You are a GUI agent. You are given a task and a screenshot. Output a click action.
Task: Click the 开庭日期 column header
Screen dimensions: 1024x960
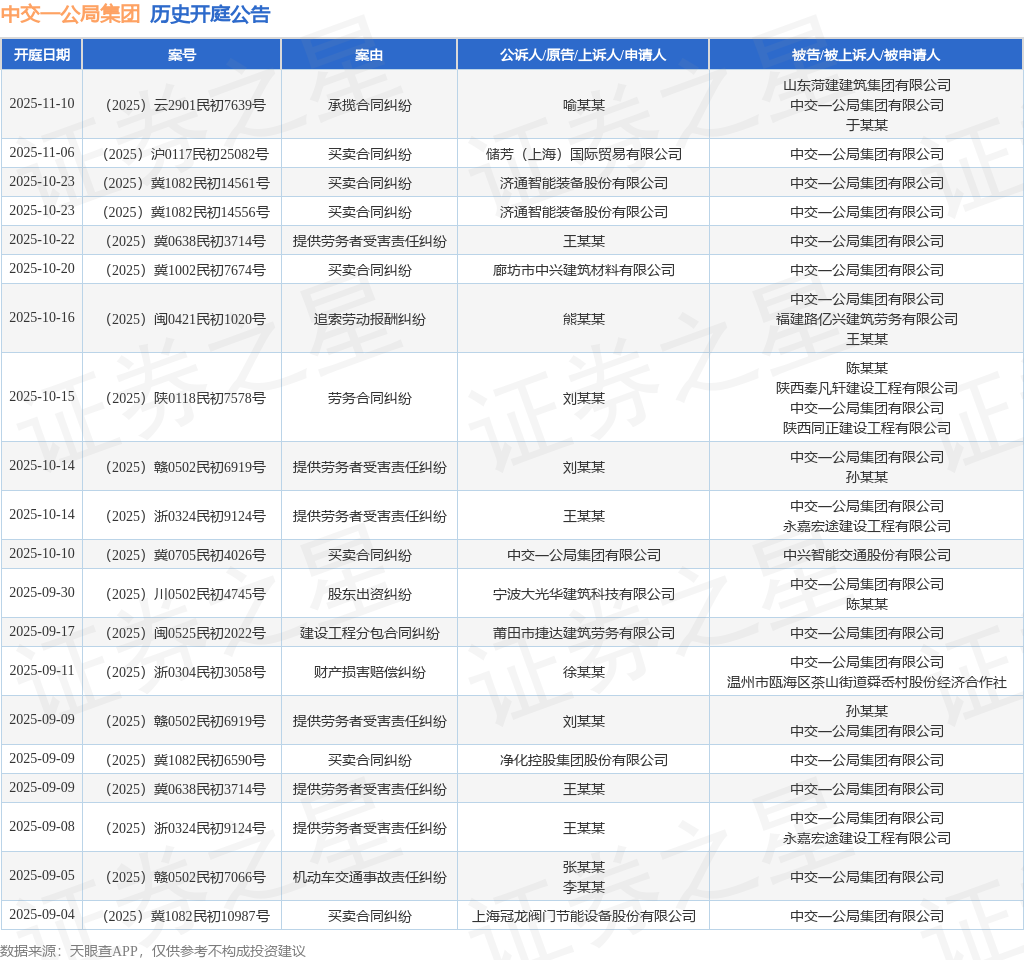coord(42,55)
